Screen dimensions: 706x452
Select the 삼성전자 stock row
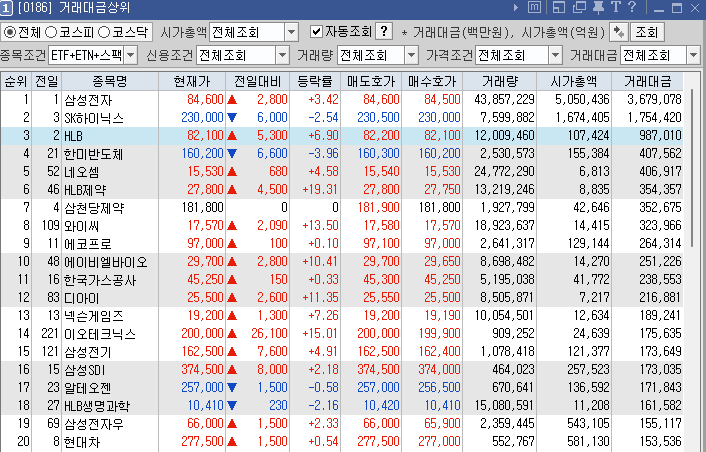(x=342, y=99)
